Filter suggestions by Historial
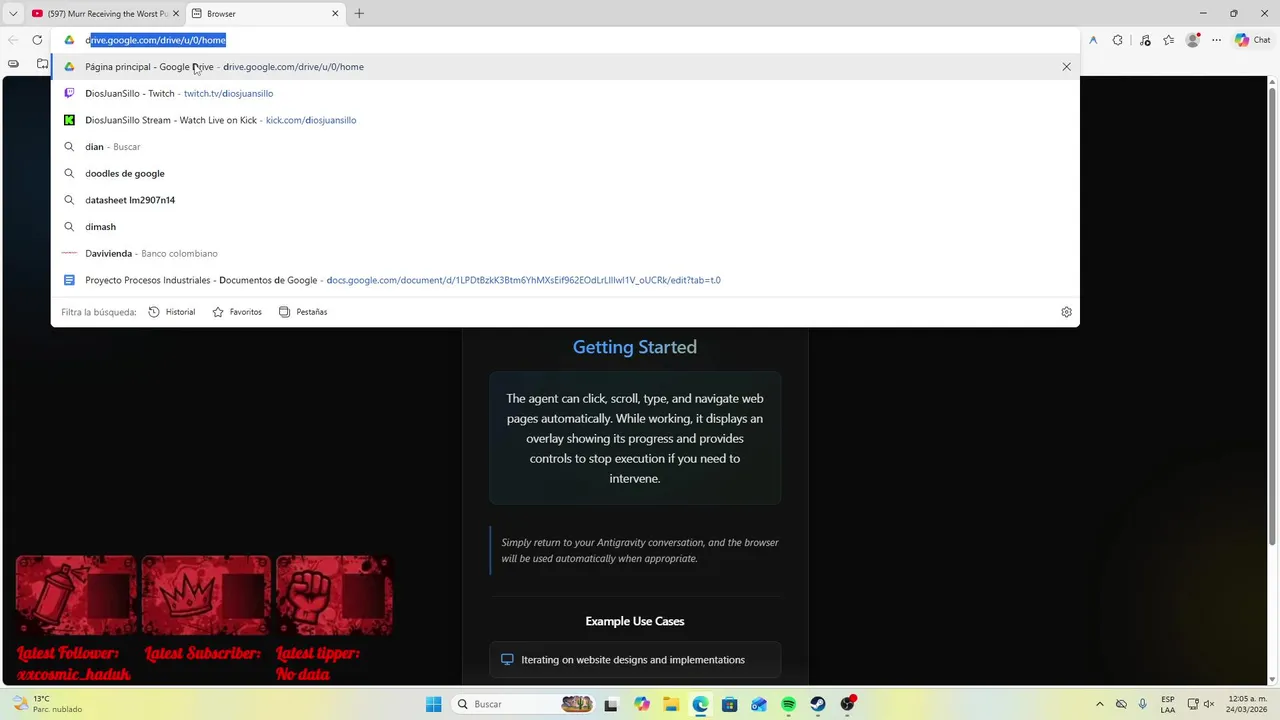Viewport: 1280px width, 720px height. coord(172,312)
